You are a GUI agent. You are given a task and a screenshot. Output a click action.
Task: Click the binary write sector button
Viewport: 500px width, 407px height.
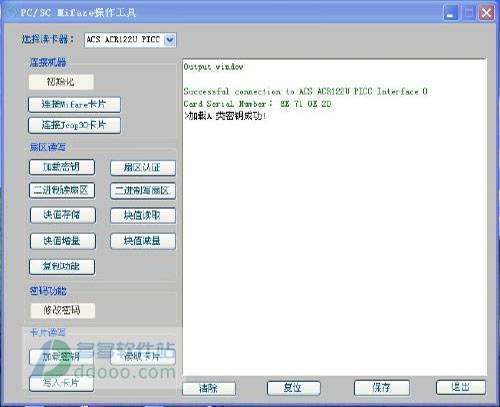[x=143, y=191]
